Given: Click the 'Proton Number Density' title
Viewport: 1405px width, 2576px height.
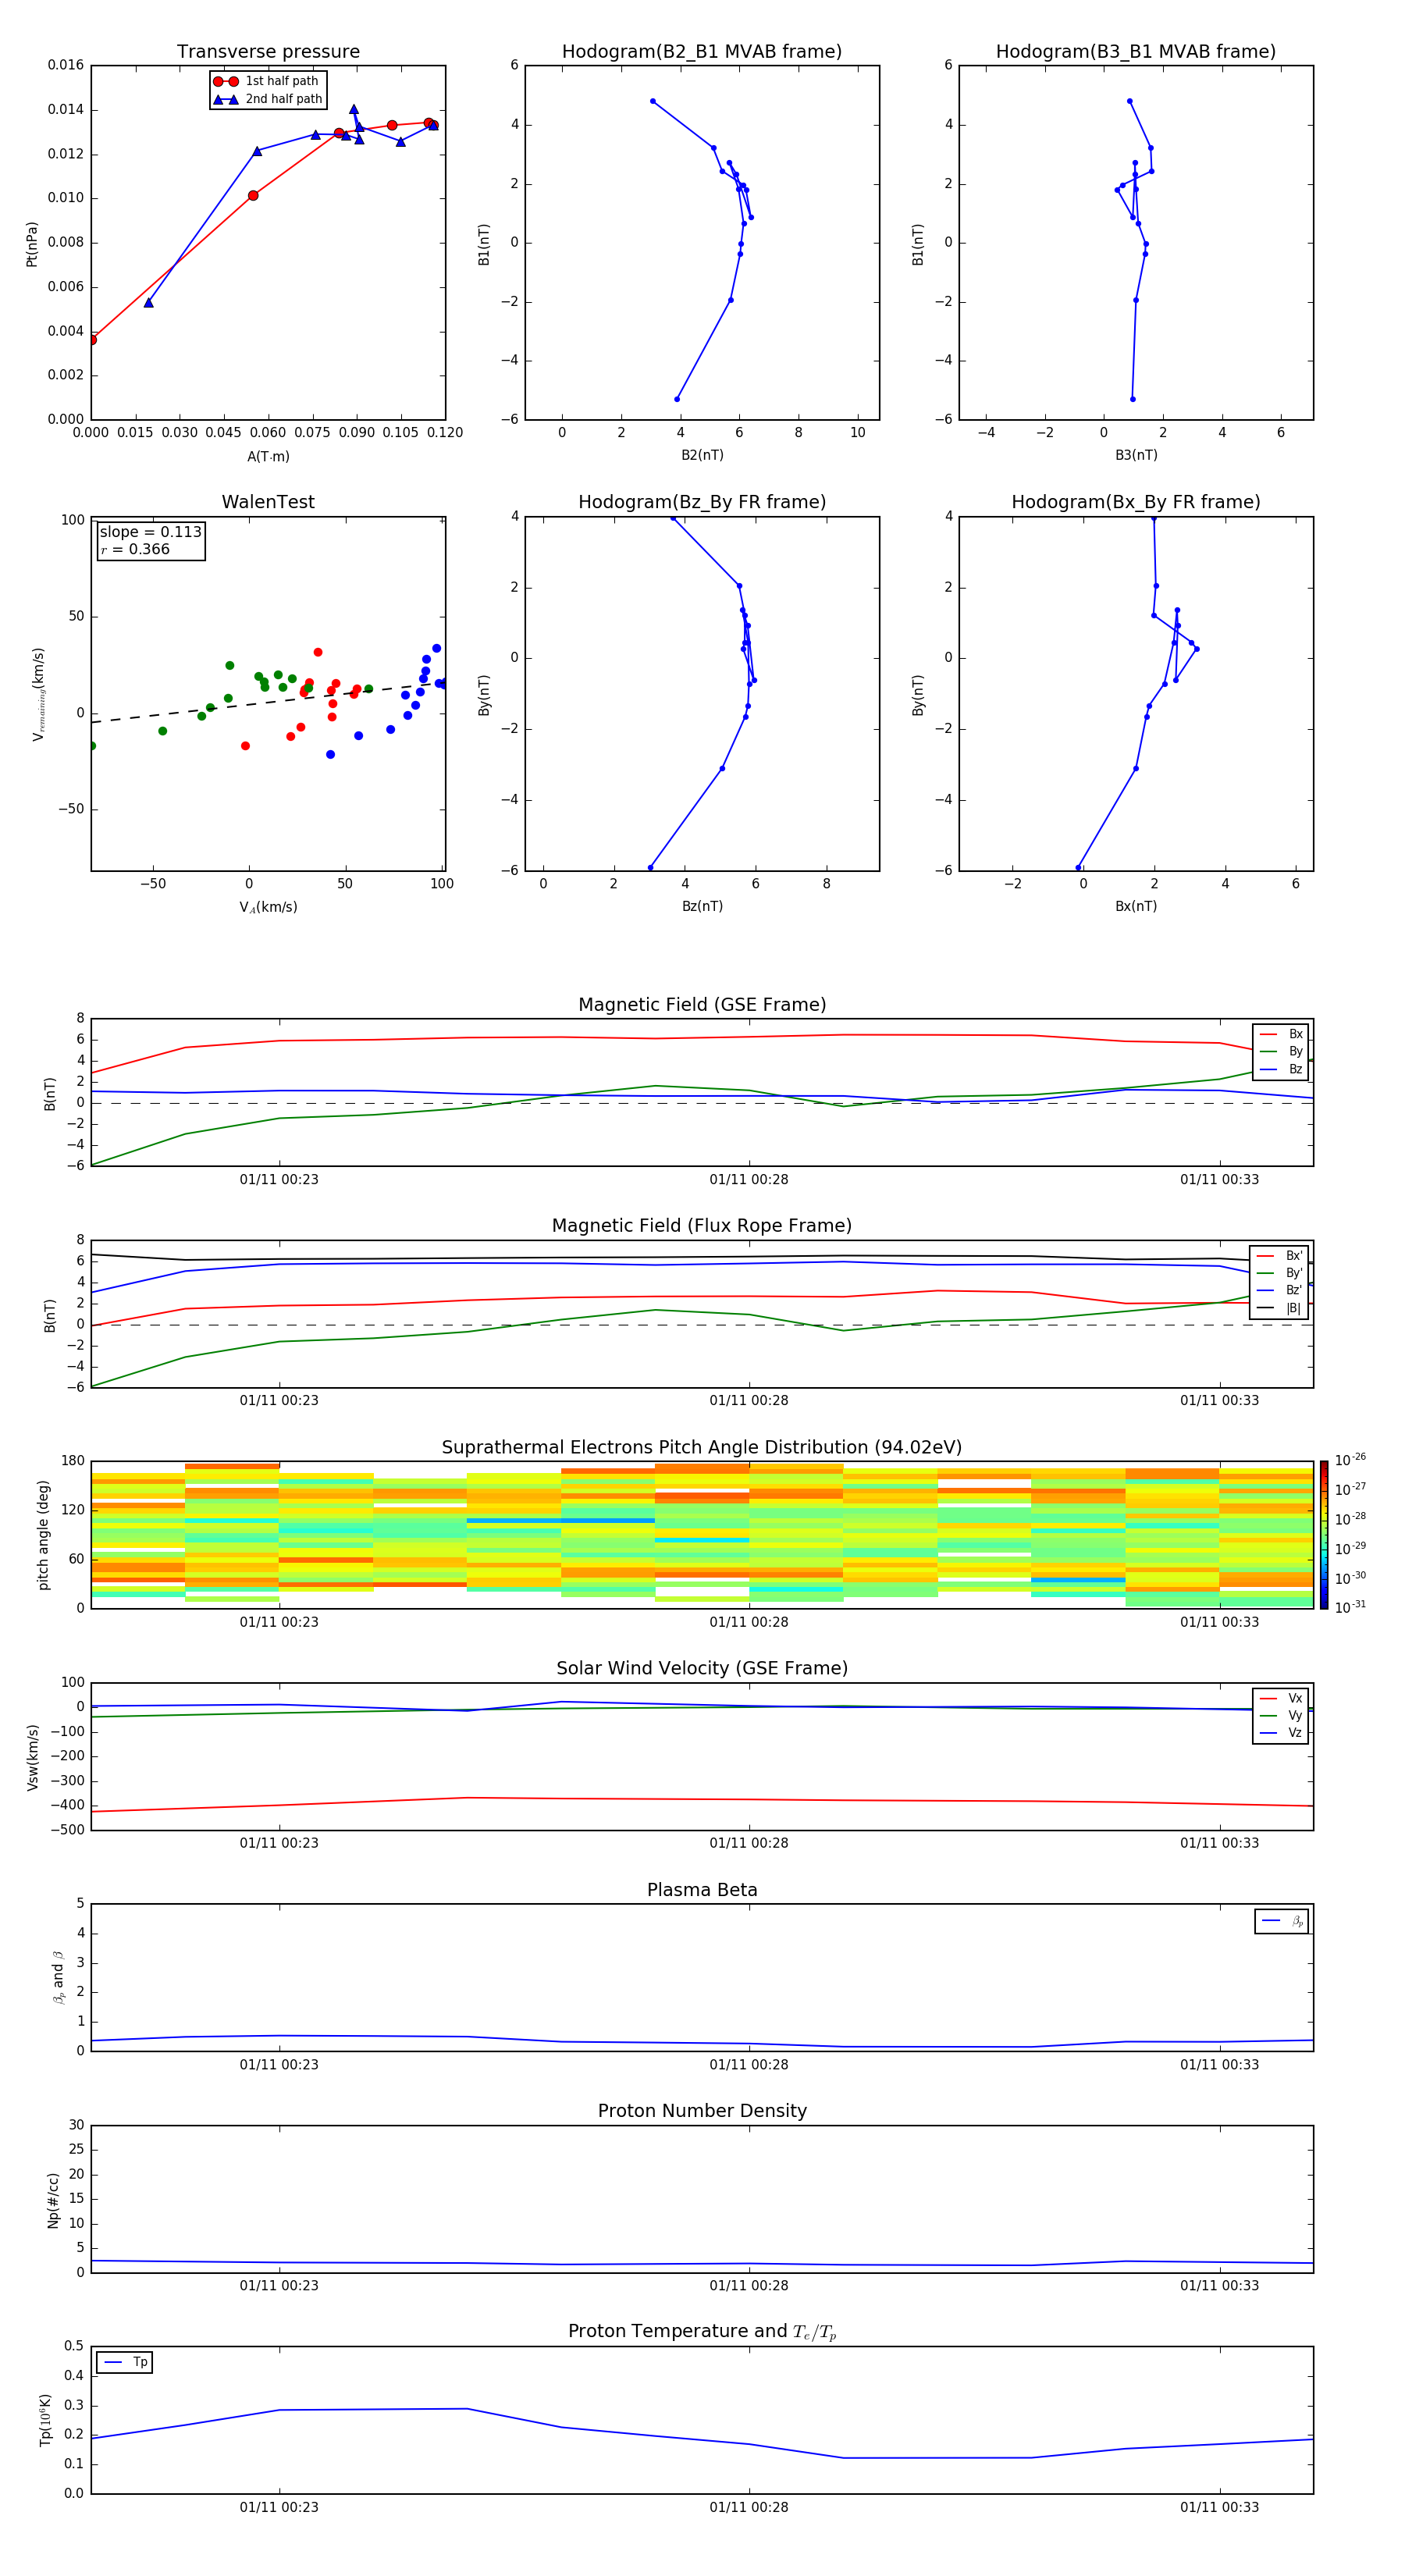Looking at the screenshot, I should click(x=702, y=2111).
